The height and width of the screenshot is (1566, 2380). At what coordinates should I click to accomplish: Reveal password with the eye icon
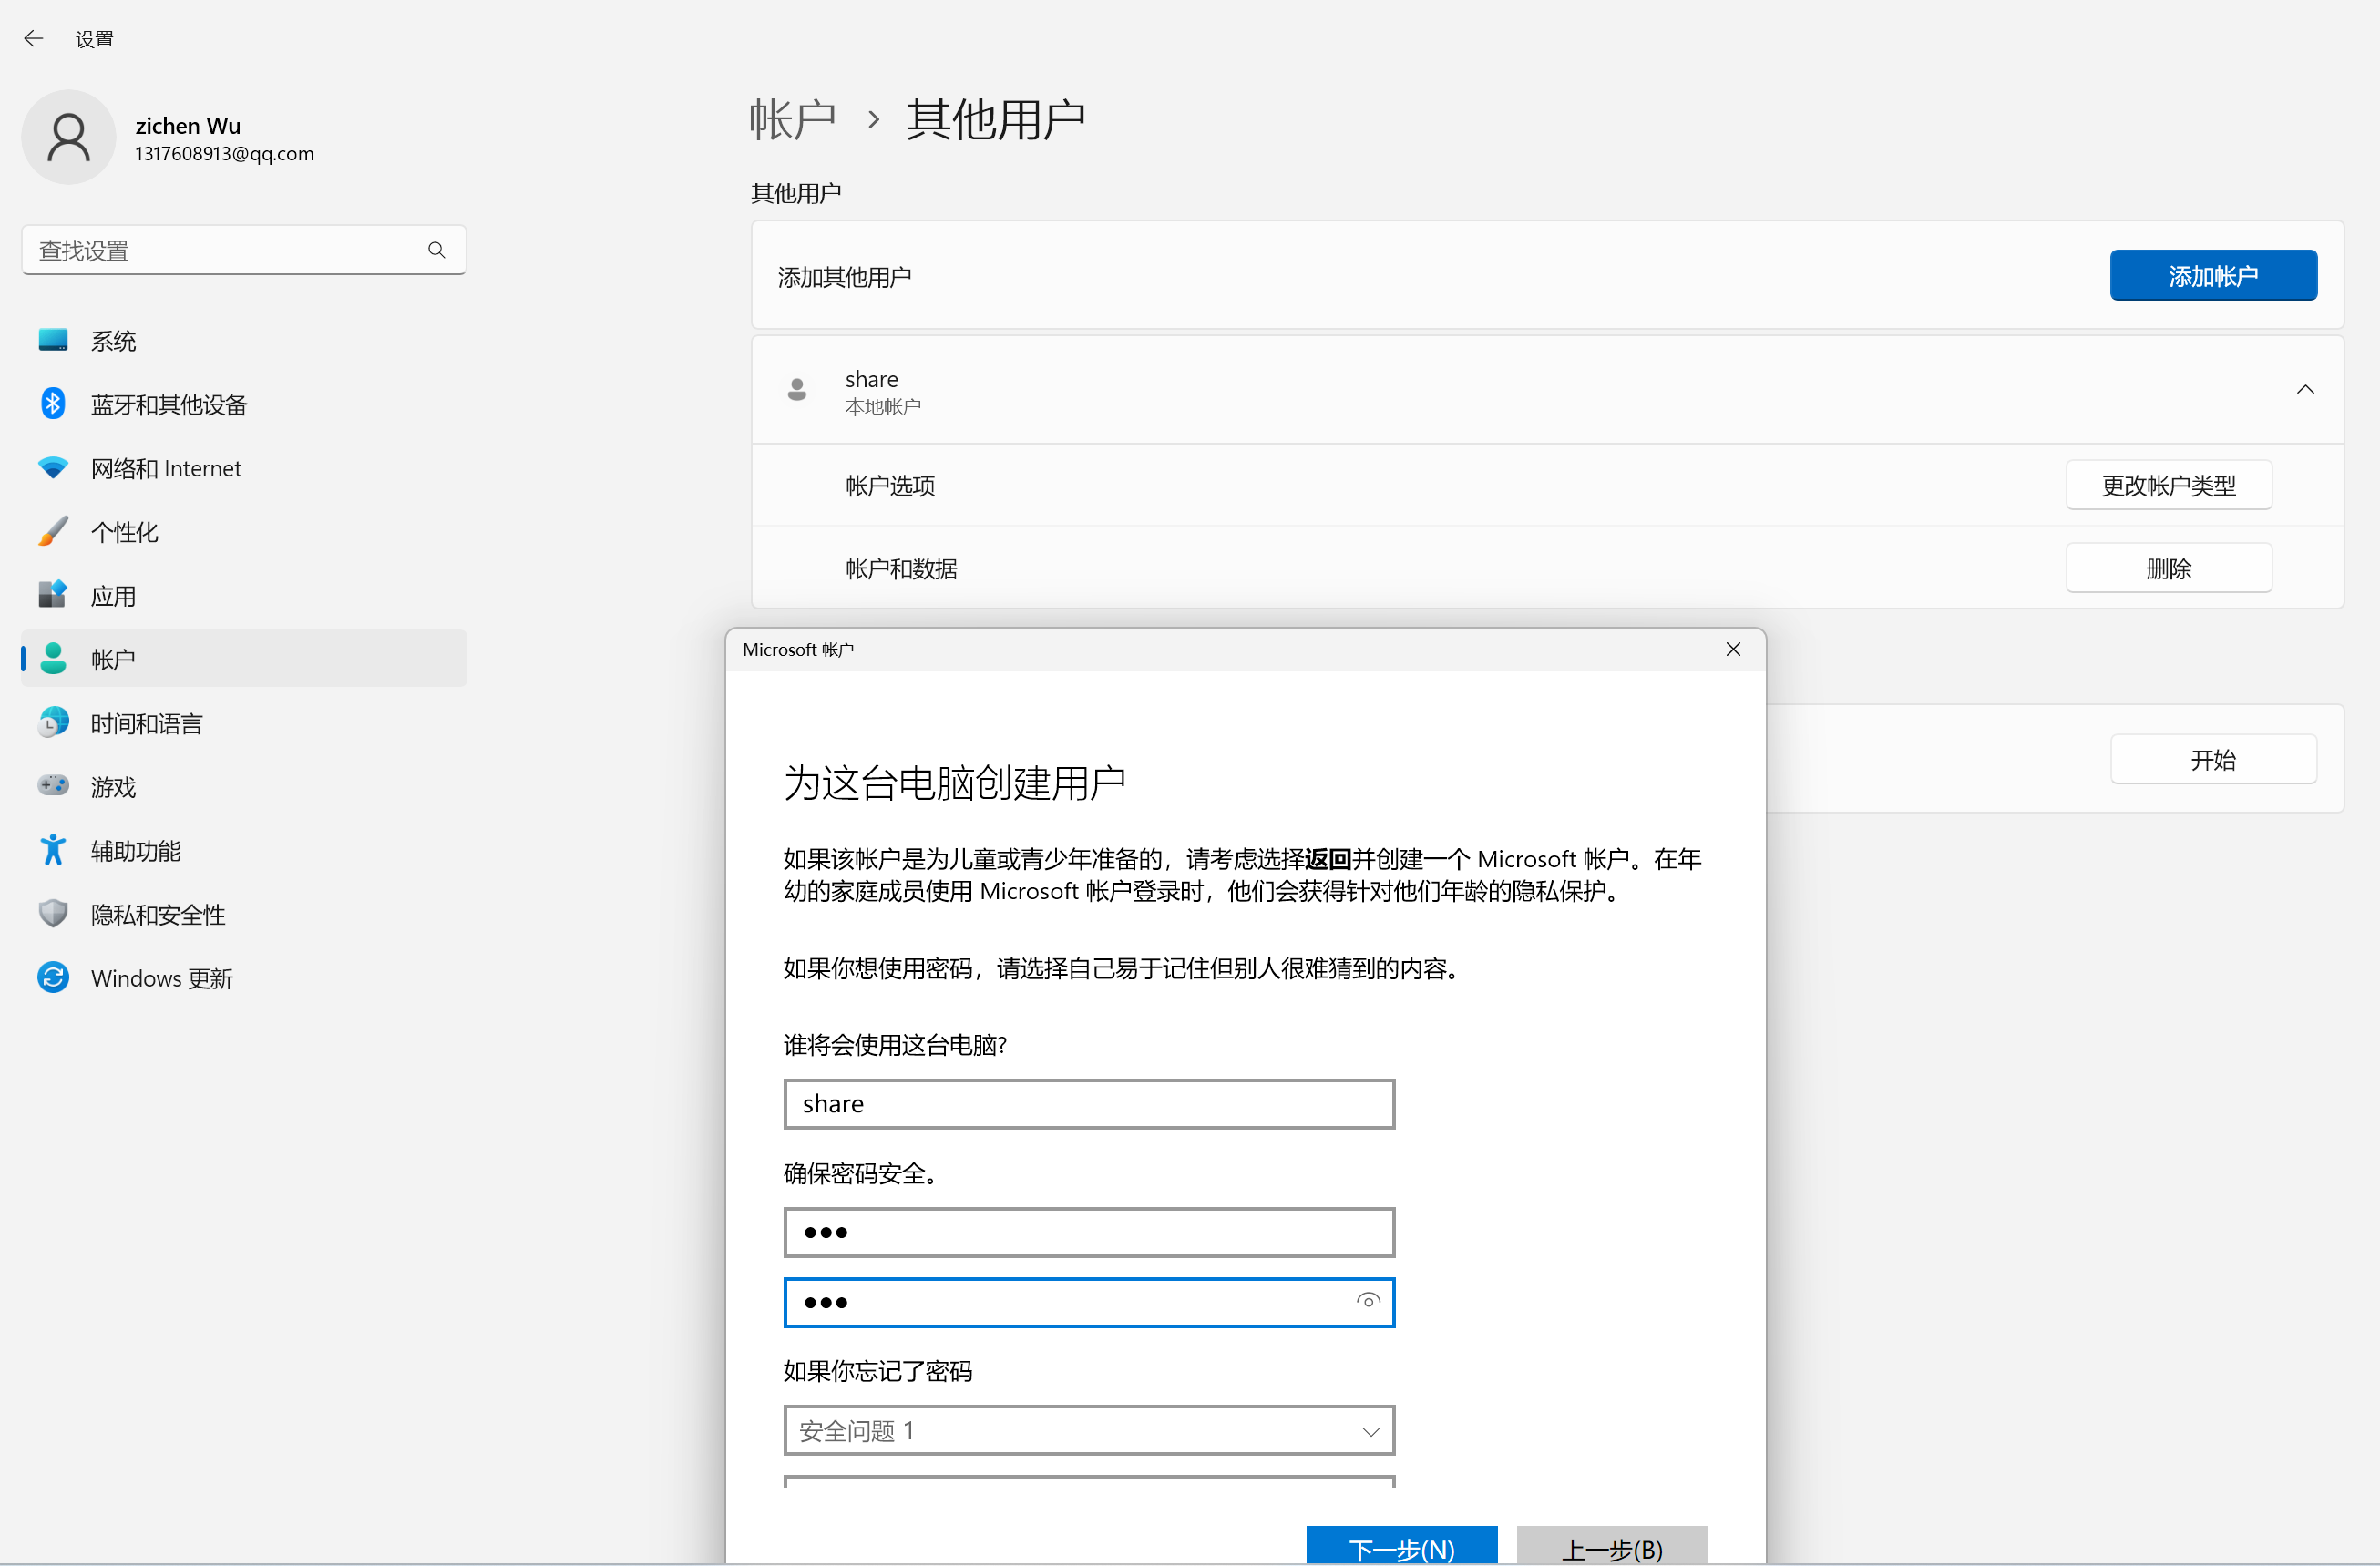pyautogui.click(x=1367, y=1301)
